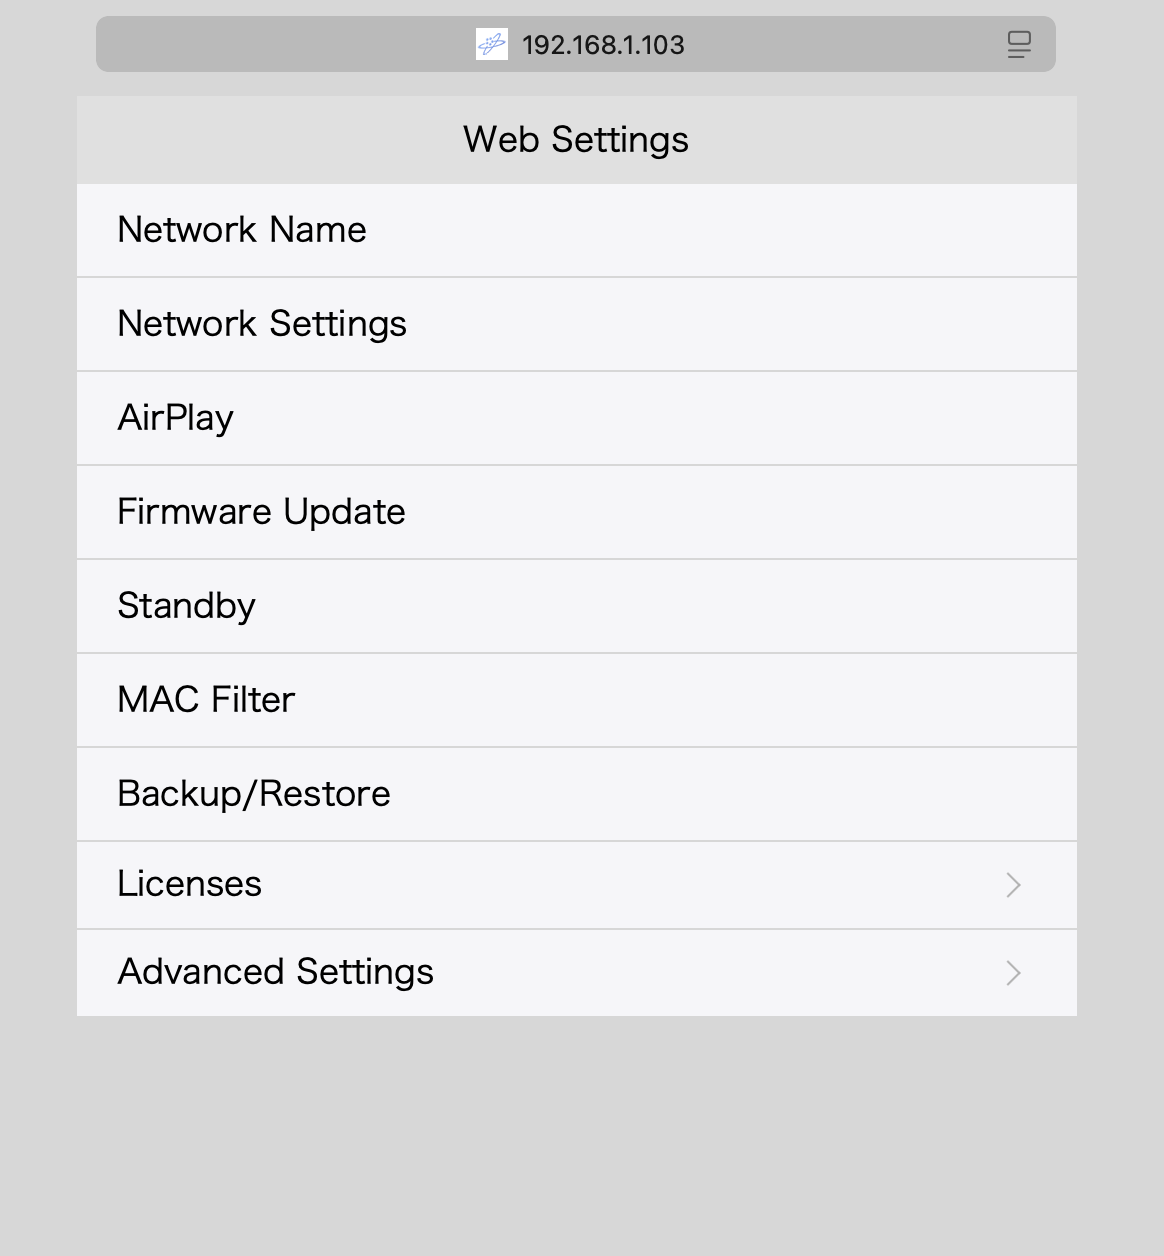
Task: Click the Advanced Settings label text
Action: tap(276, 972)
